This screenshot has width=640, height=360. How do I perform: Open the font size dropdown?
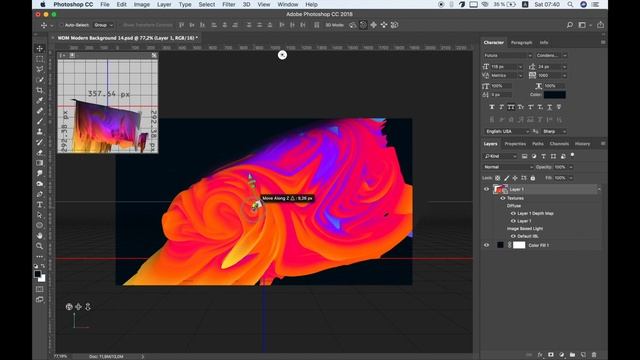click(520, 67)
